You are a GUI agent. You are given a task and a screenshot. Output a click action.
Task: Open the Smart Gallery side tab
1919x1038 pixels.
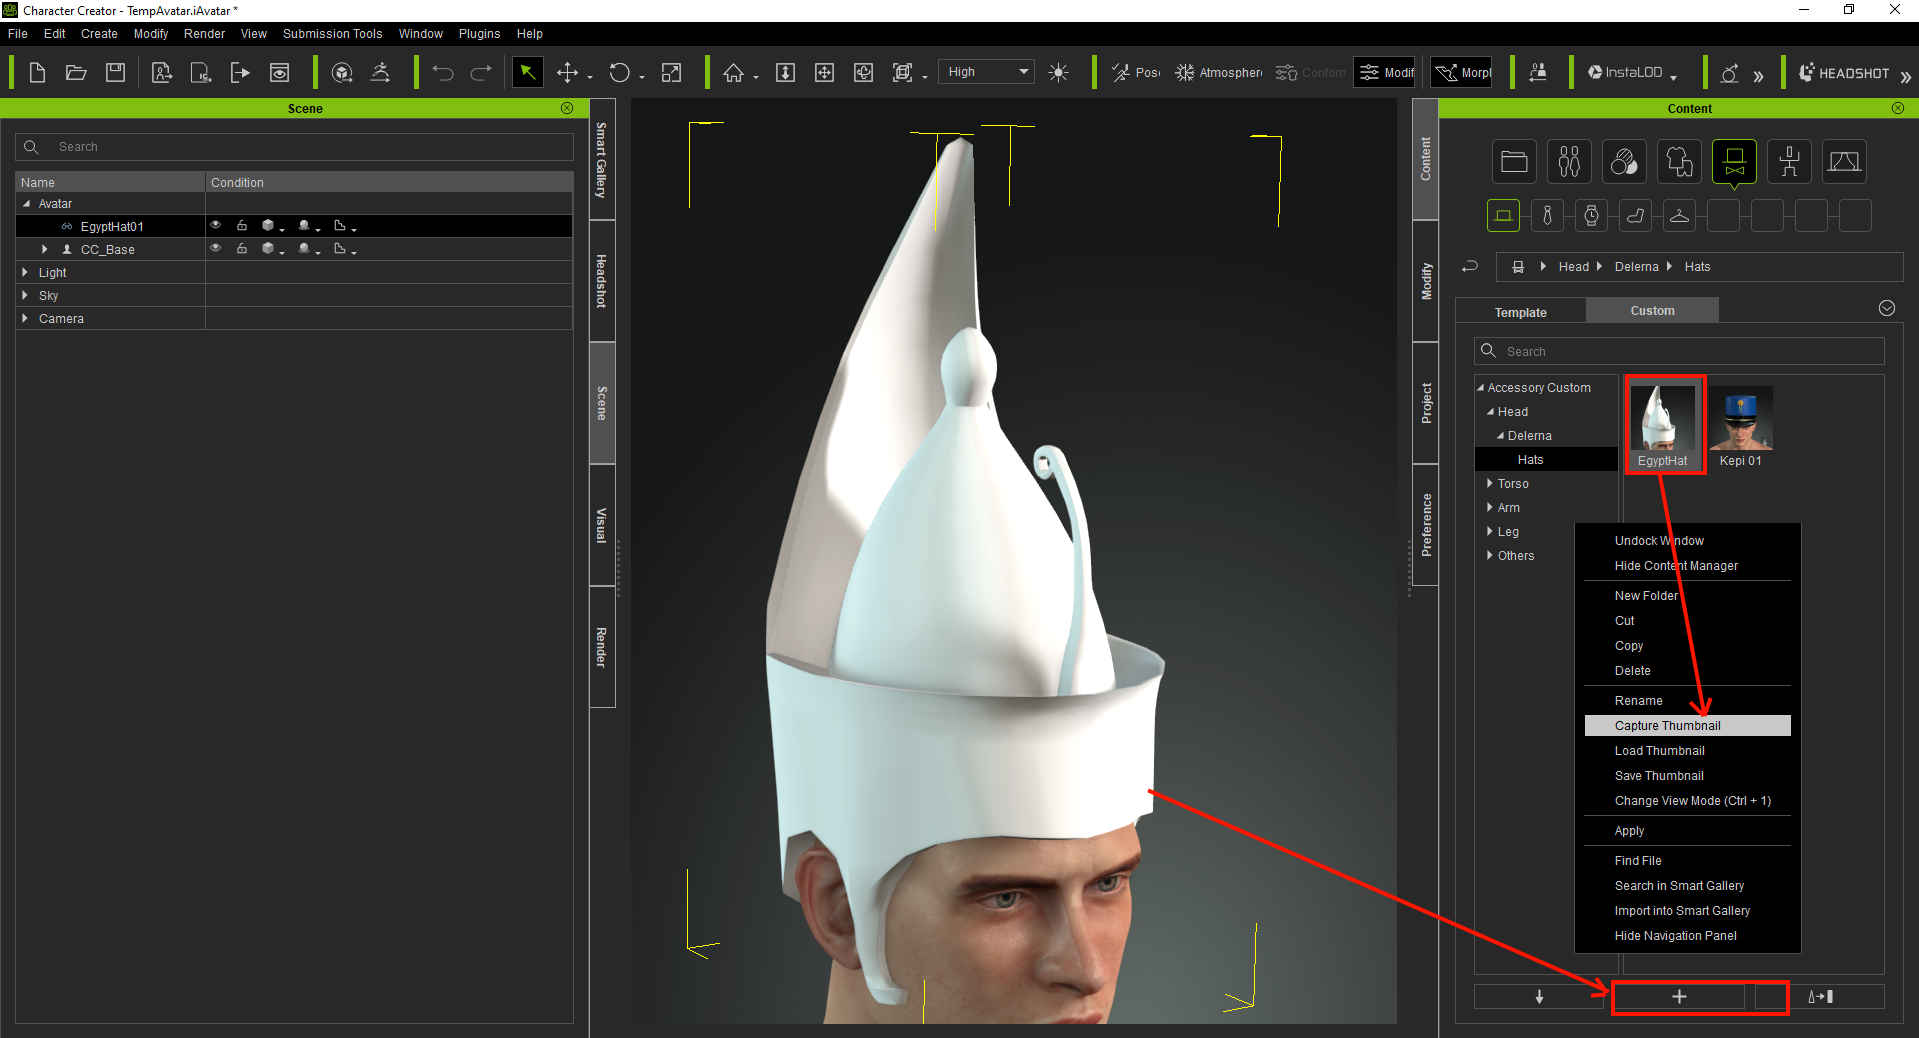coord(602,160)
